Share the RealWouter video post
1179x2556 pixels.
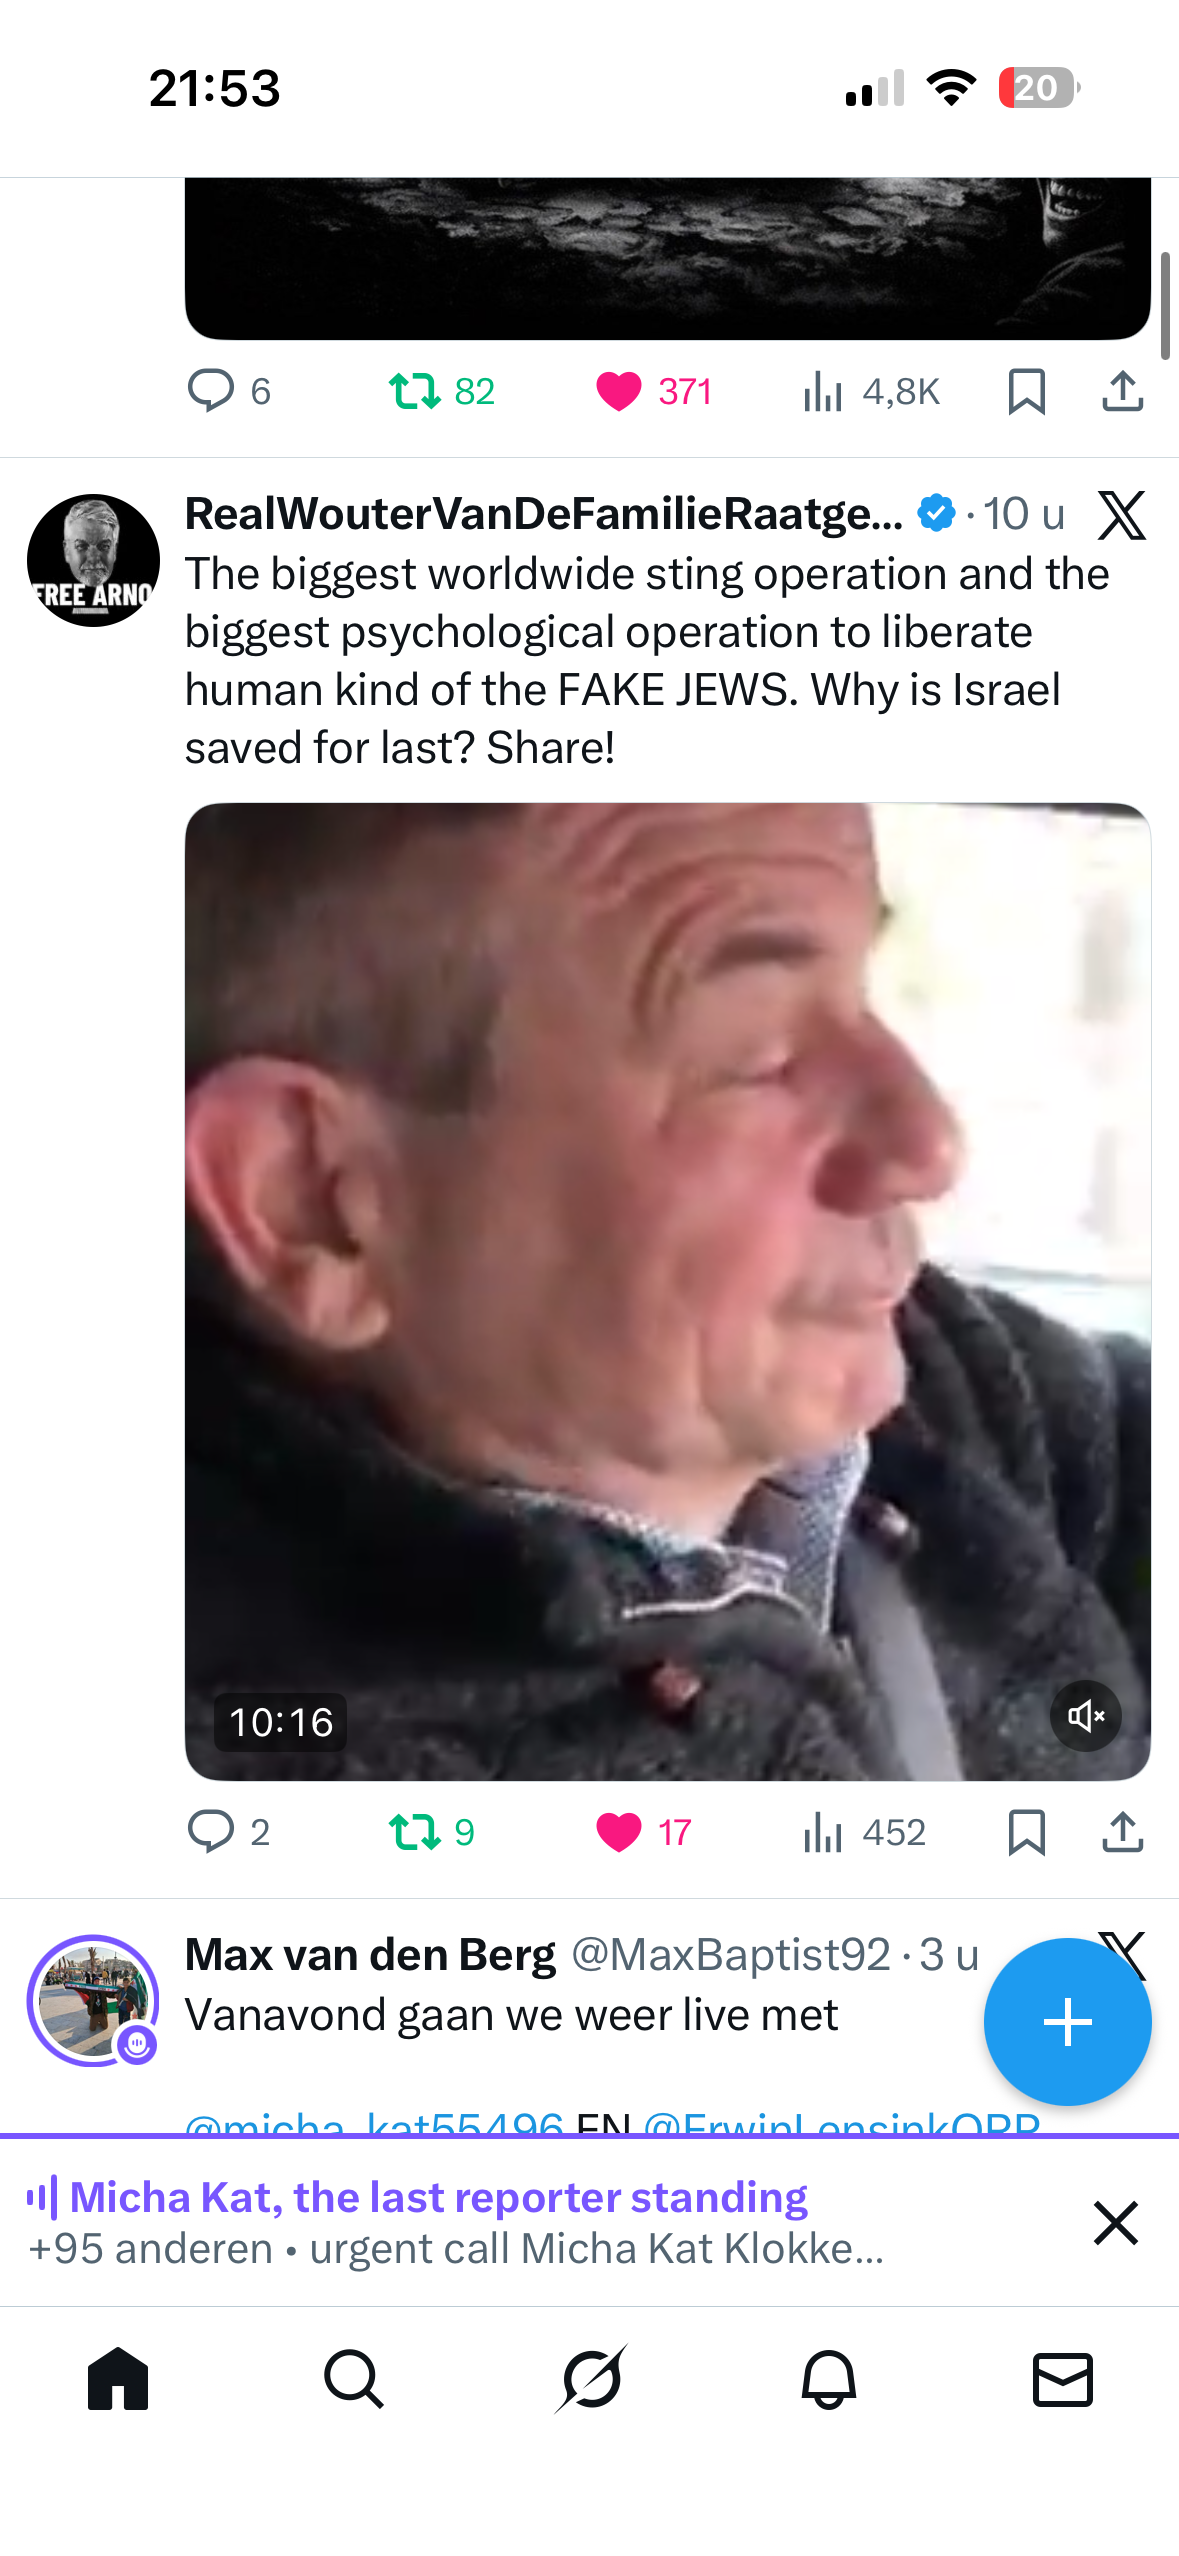tap(1123, 1832)
